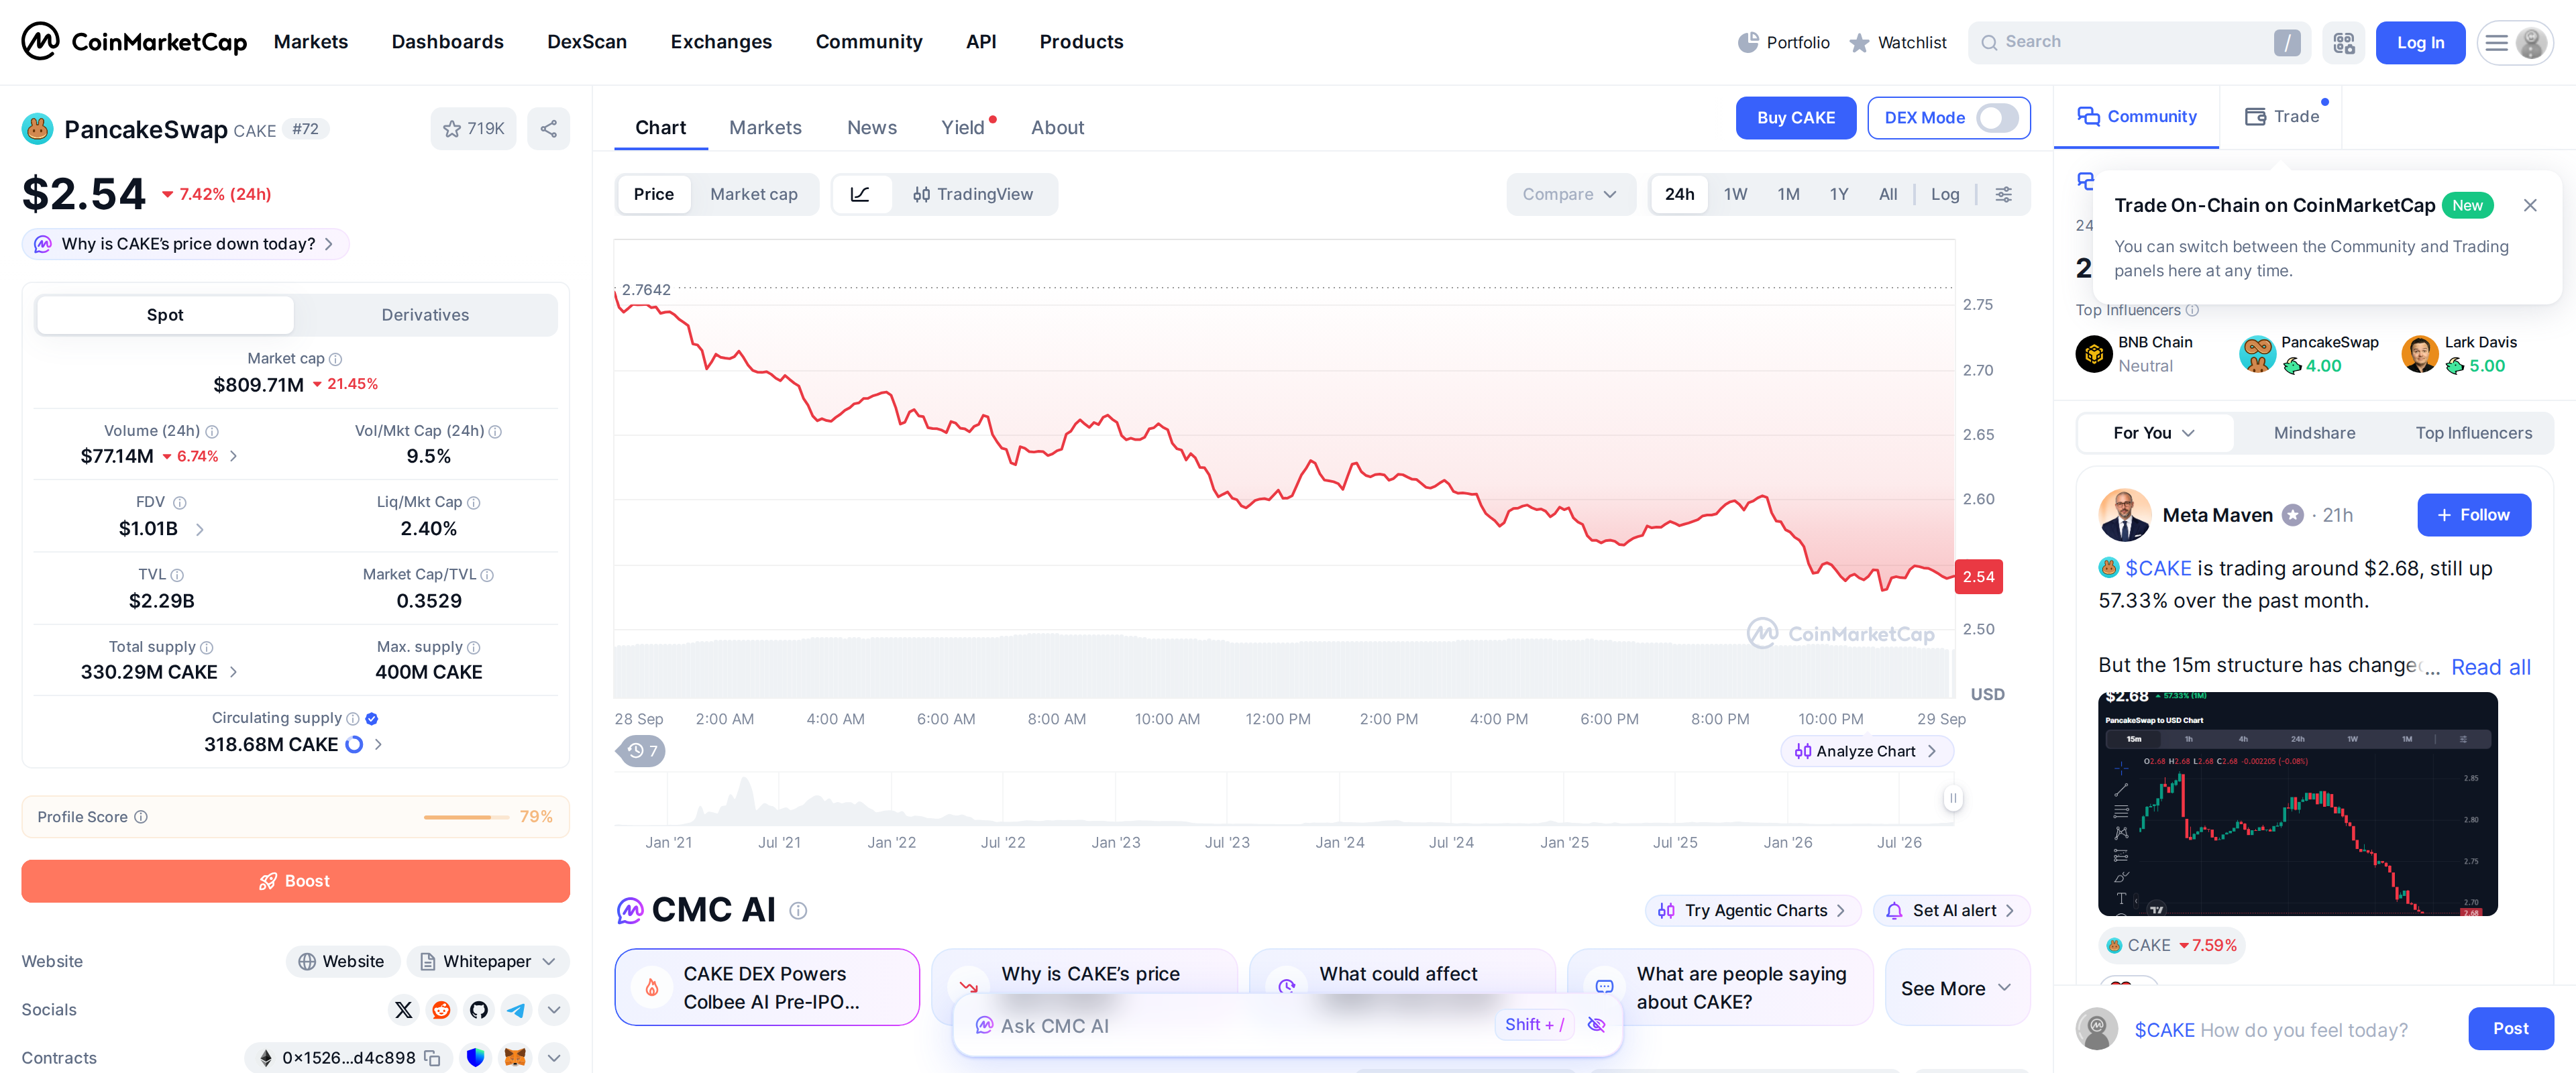Click the pause handle on range chart
This screenshot has height=1073, width=2576.
(1953, 798)
